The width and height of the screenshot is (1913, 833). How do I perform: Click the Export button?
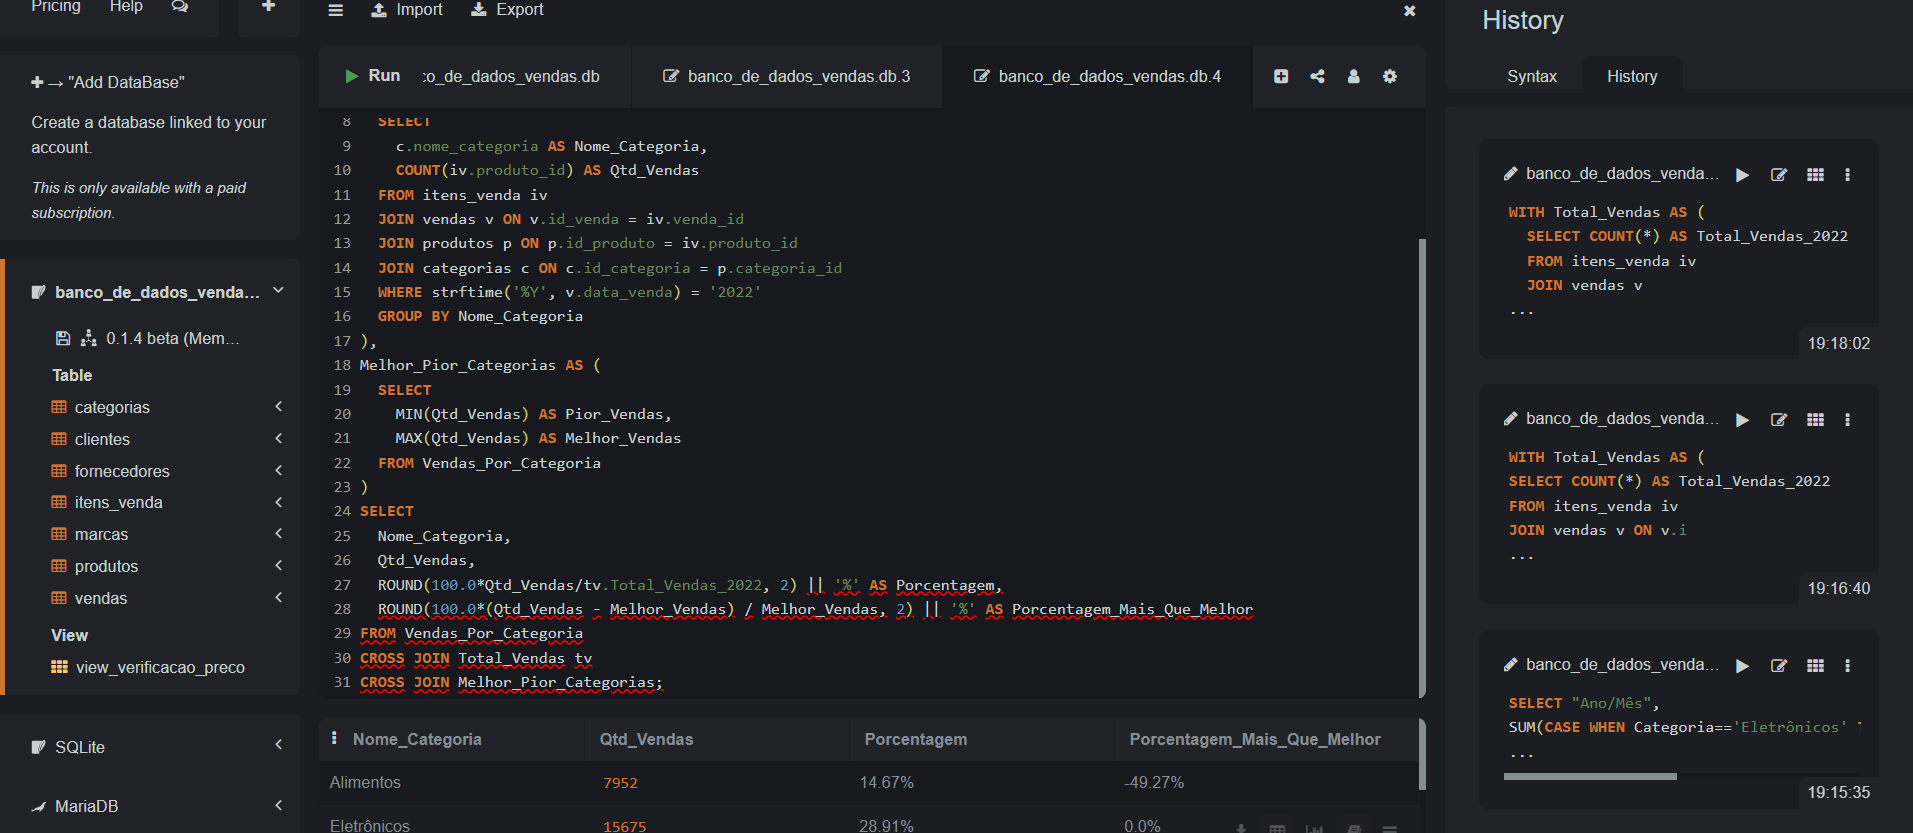[x=507, y=10]
